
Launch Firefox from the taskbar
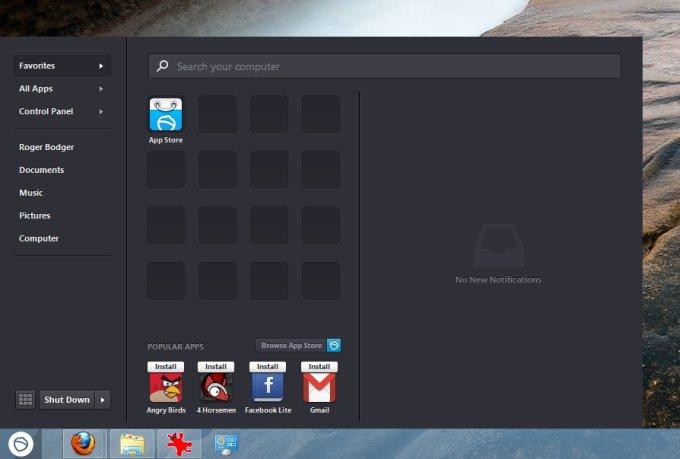pos(83,444)
